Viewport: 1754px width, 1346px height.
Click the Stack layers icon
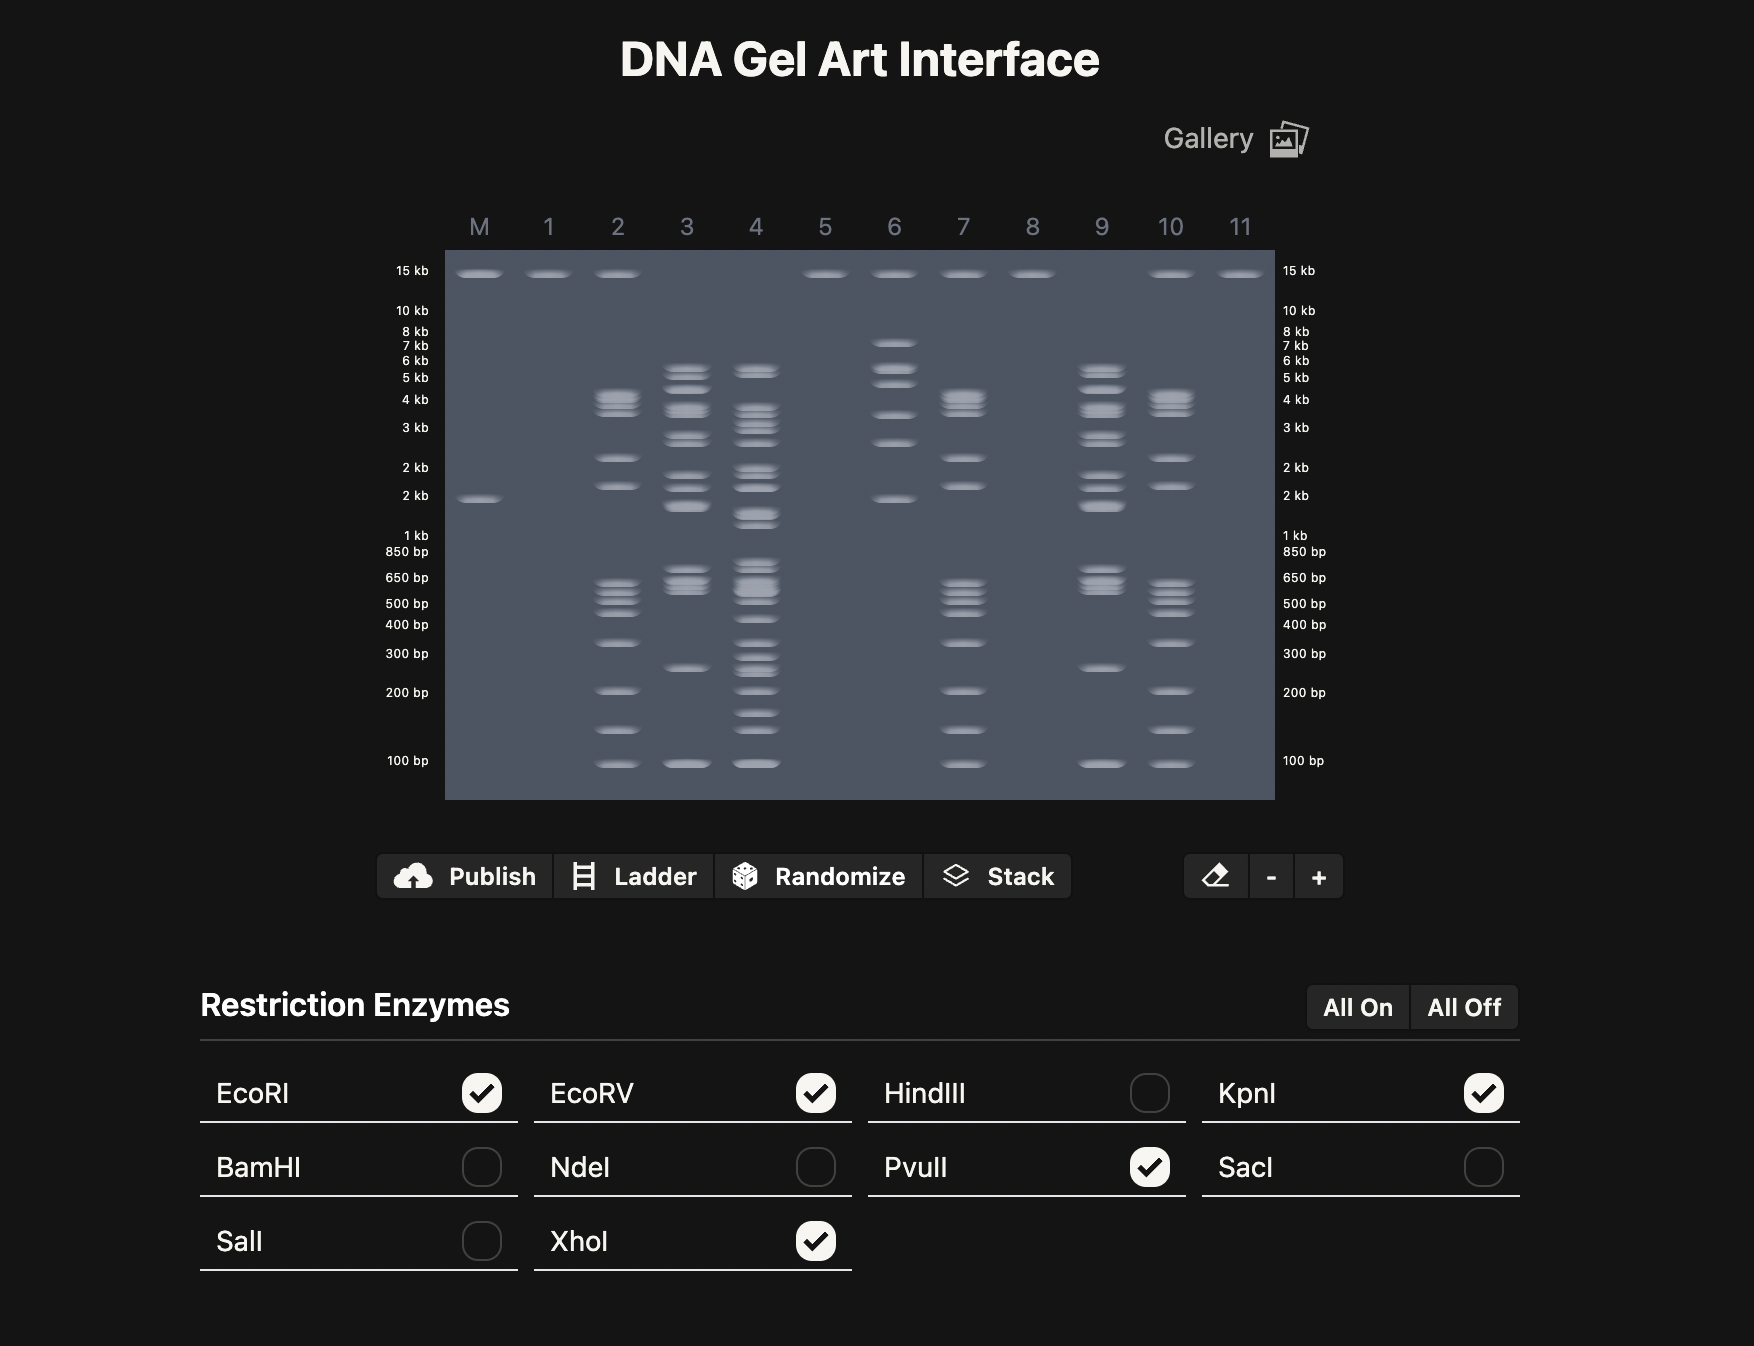[956, 877]
